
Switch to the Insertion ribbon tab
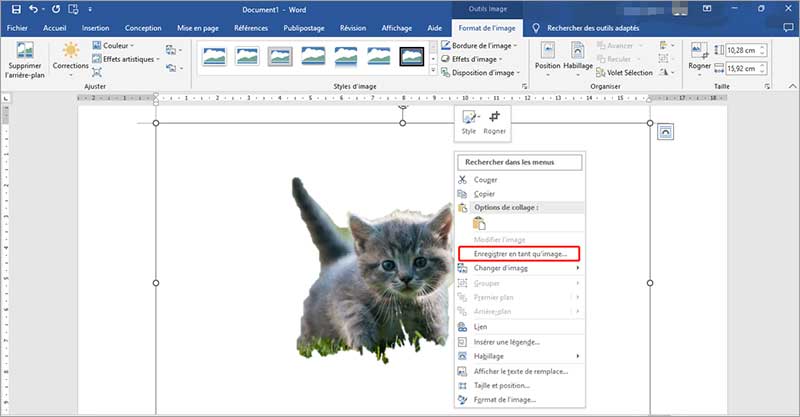click(x=96, y=28)
